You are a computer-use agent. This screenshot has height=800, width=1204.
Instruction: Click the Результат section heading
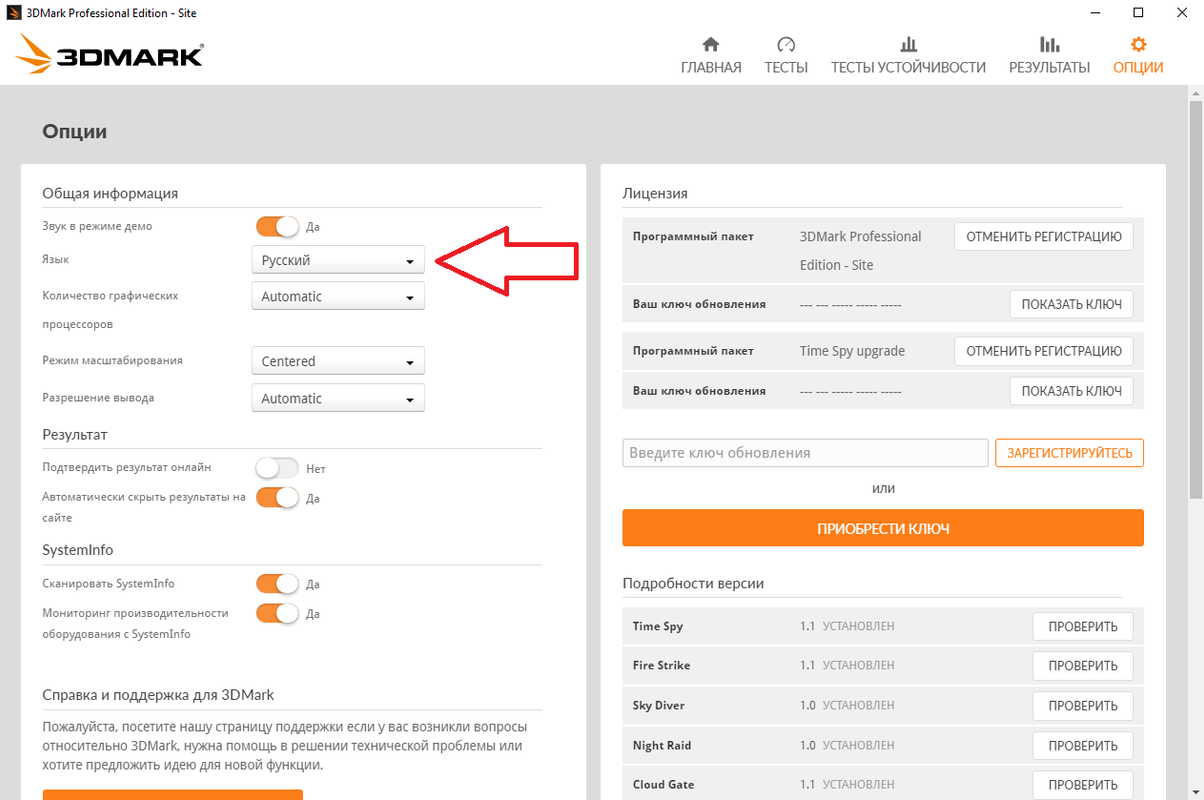pyautogui.click(x=75, y=434)
